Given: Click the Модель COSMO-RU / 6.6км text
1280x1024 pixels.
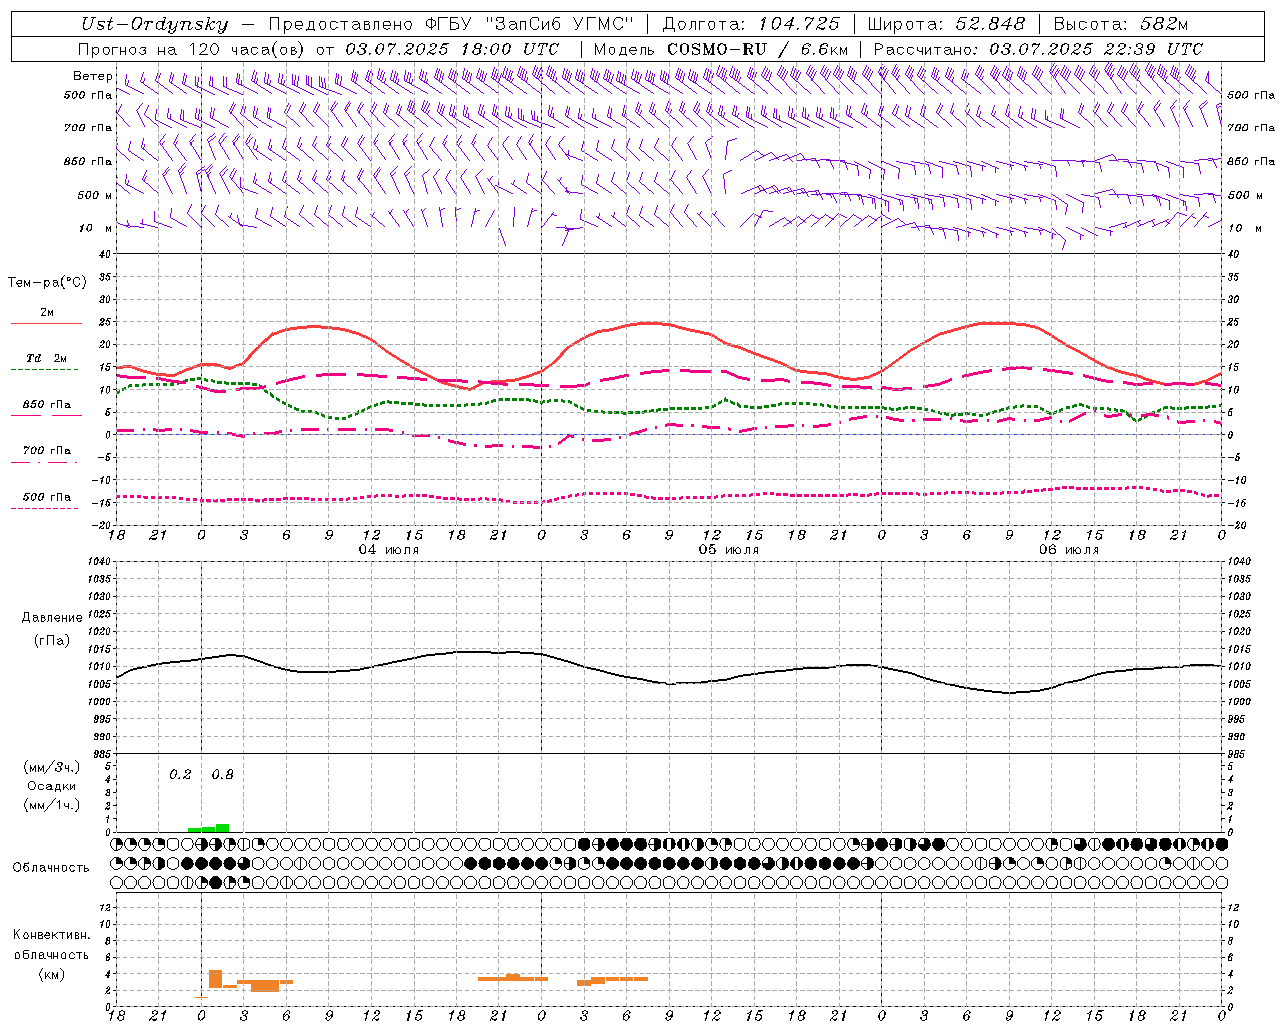Looking at the screenshot, I should [x=721, y=49].
